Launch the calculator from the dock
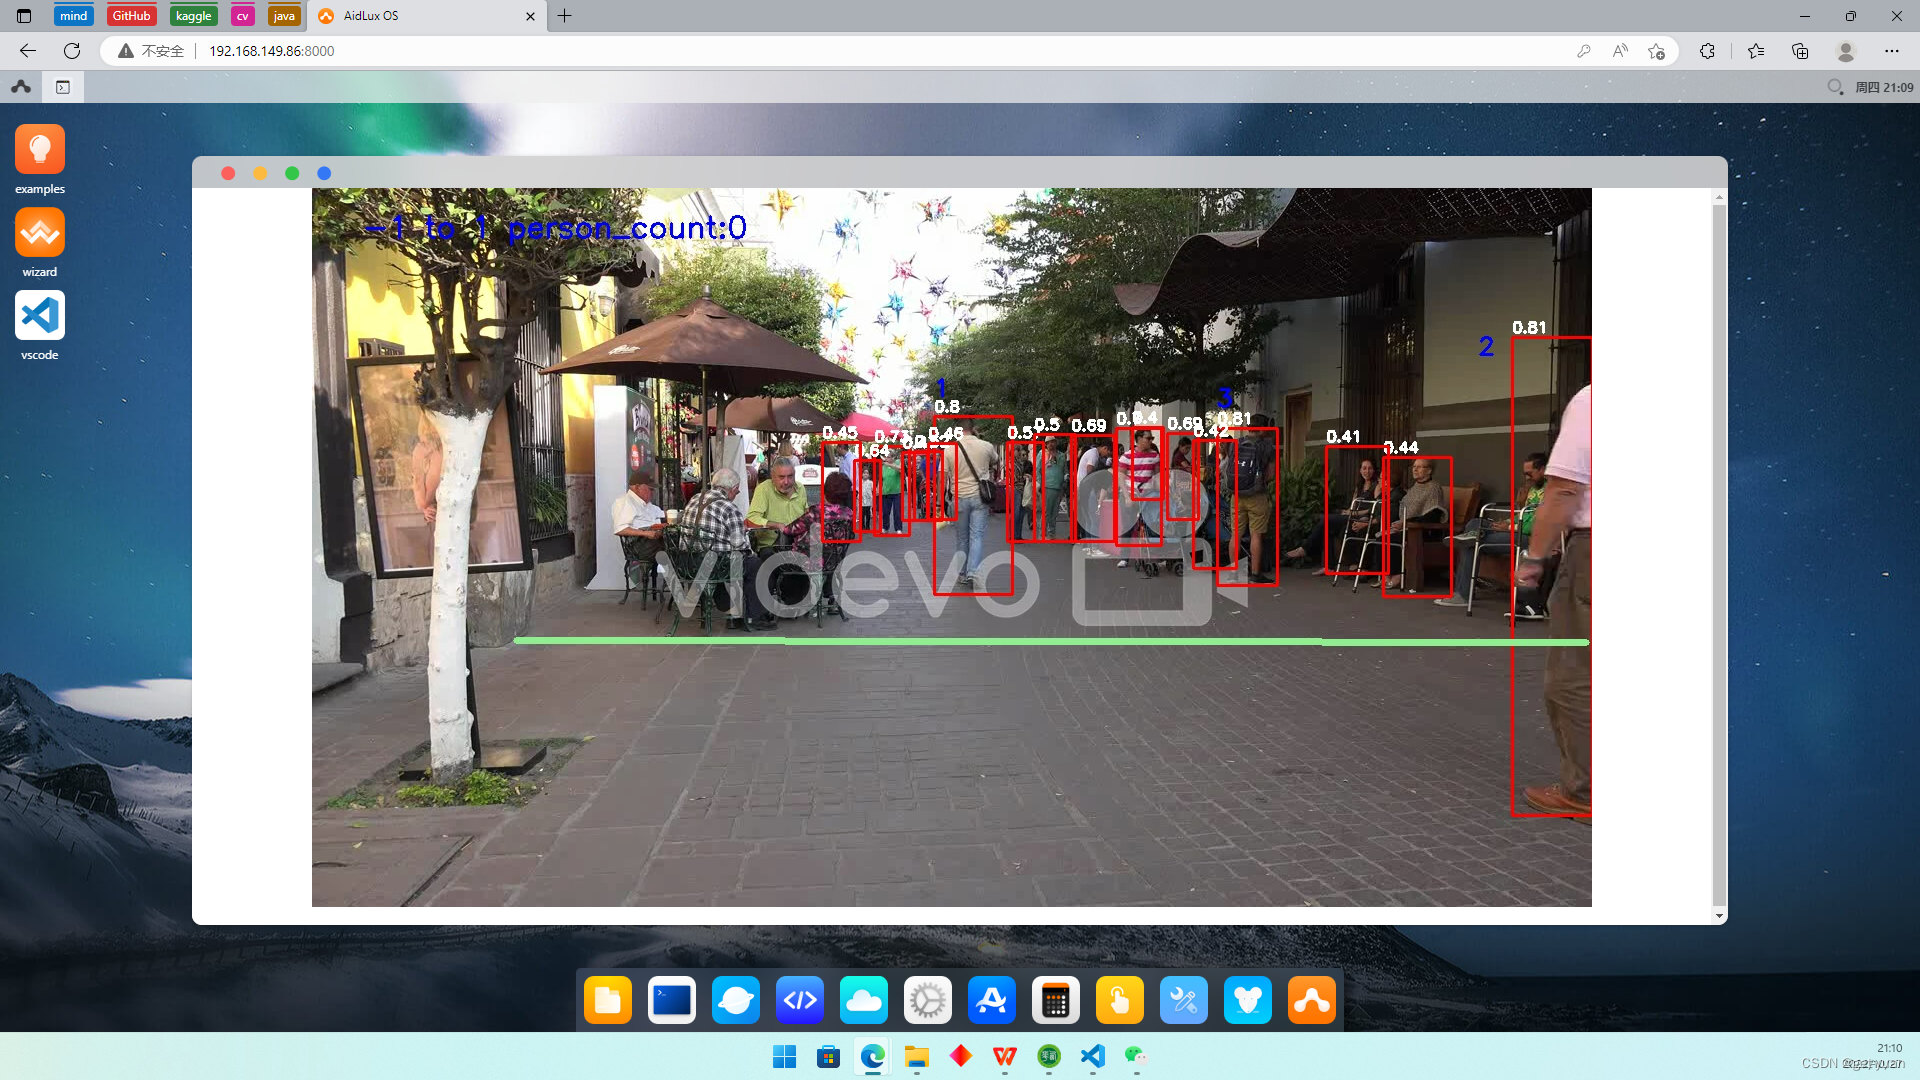 [1056, 1000]
